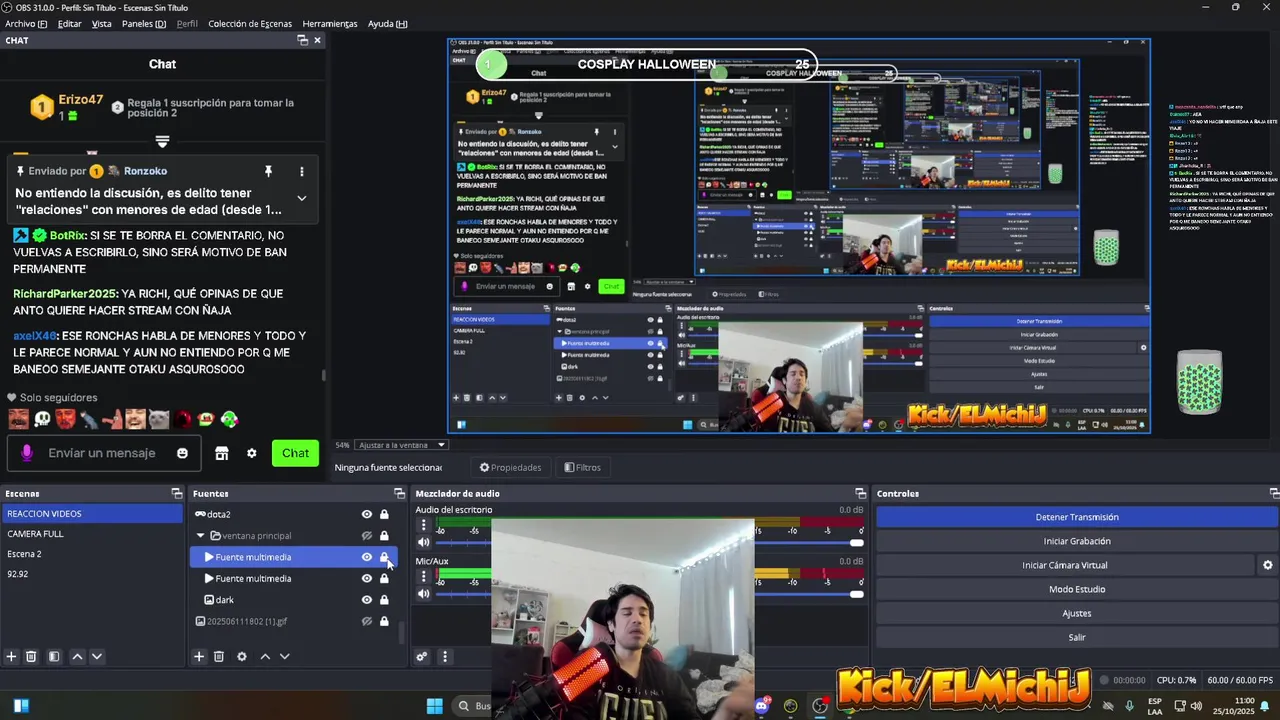Open the Paneles menu
The height and width of the screenshot is (720, 1280).
coord(144,23)
